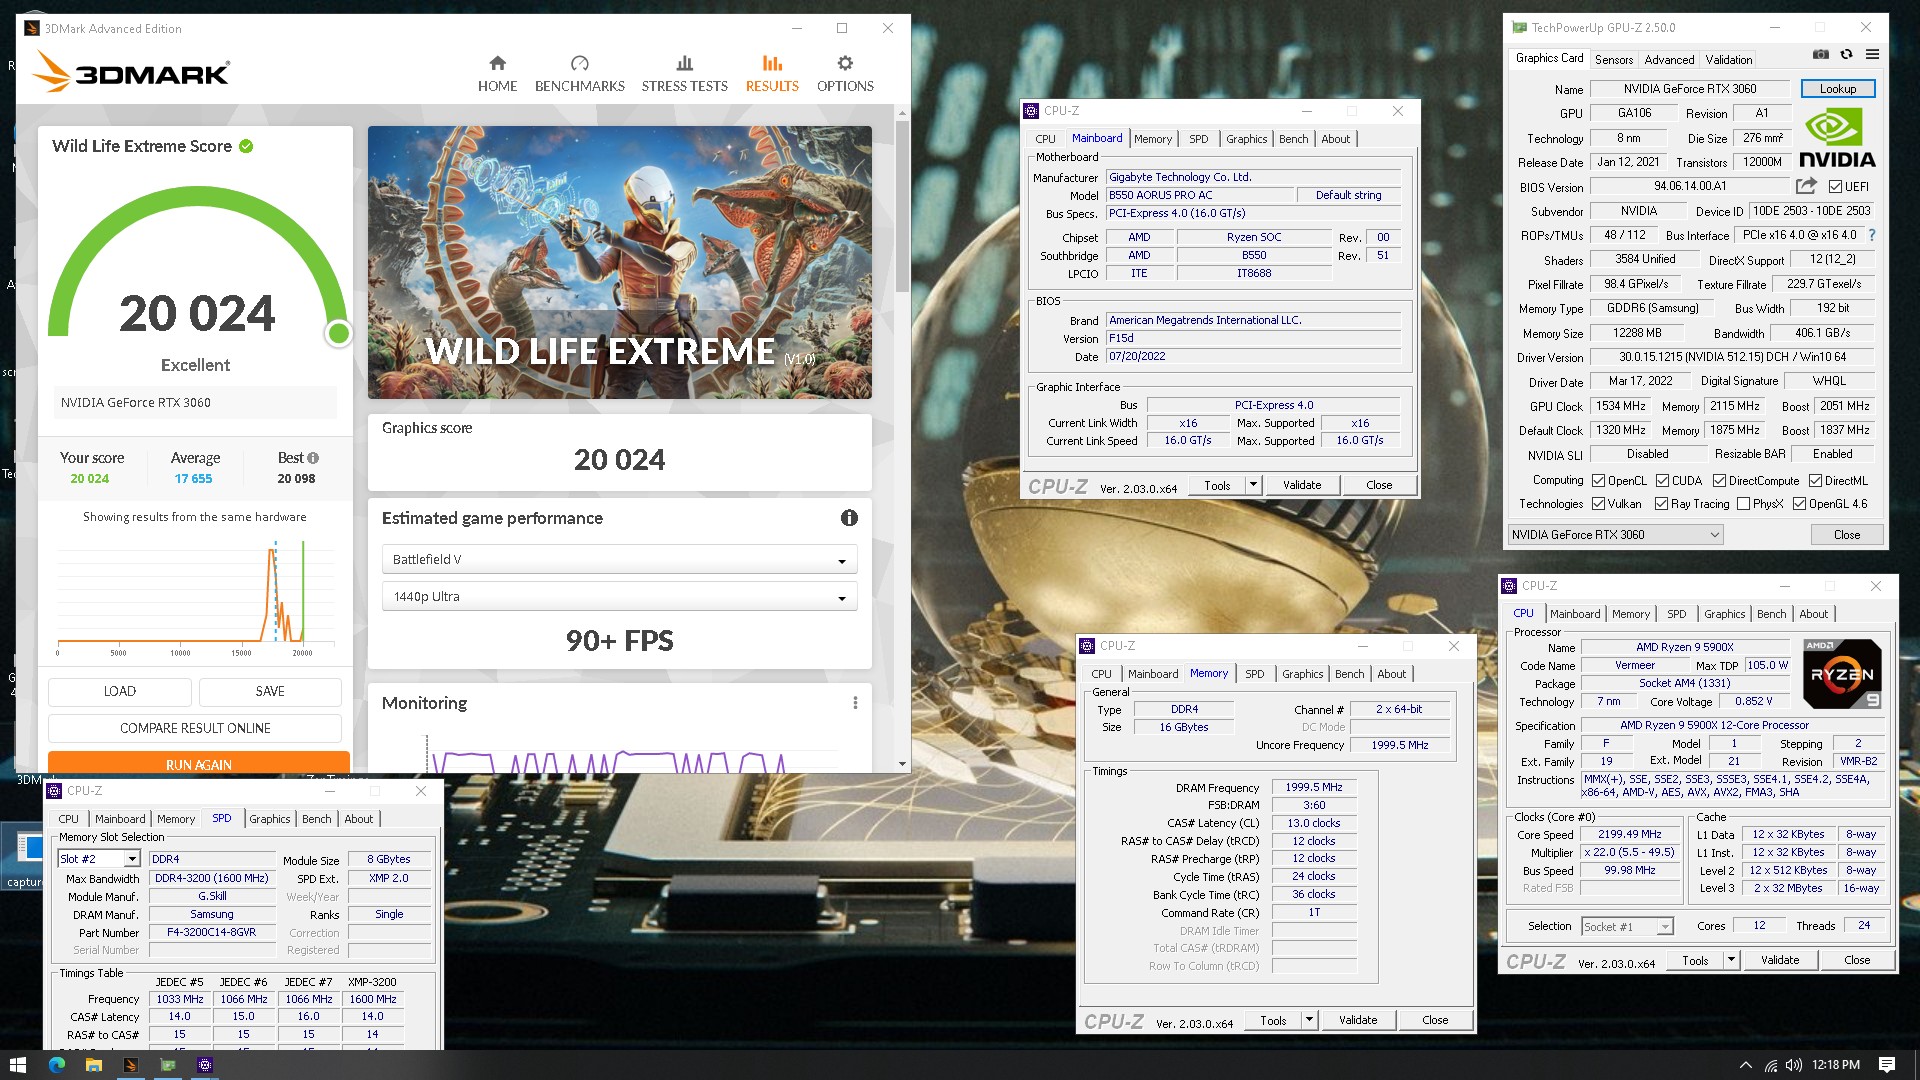Click GPU-Z screenshot camera icon
Viewport: 1920px width, 1080px height.
(x=1821, y=54)
